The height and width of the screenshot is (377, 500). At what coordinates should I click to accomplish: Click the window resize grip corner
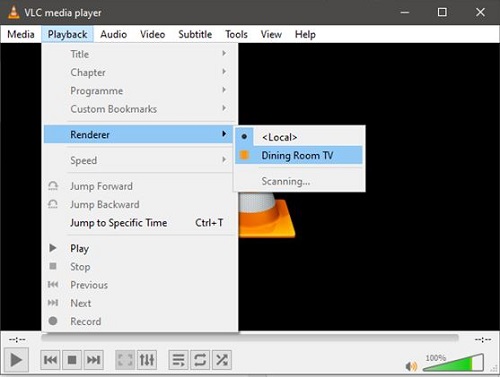494,368
